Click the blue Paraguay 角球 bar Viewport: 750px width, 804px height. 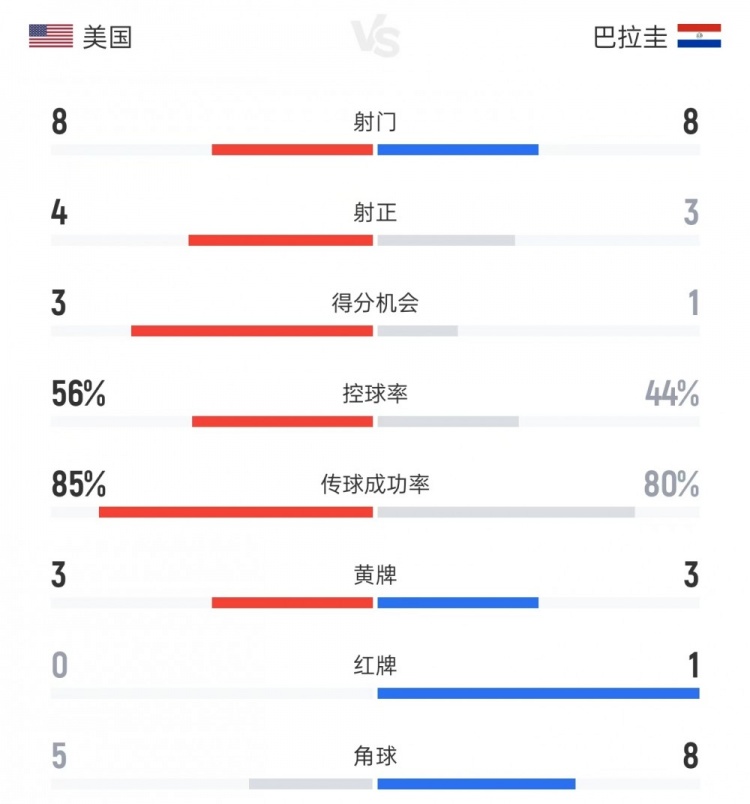coord(476,784)
